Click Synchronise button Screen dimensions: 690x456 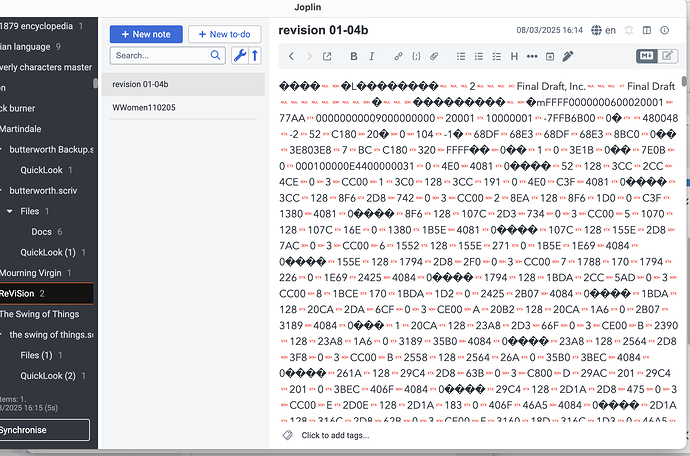[44, 430]
